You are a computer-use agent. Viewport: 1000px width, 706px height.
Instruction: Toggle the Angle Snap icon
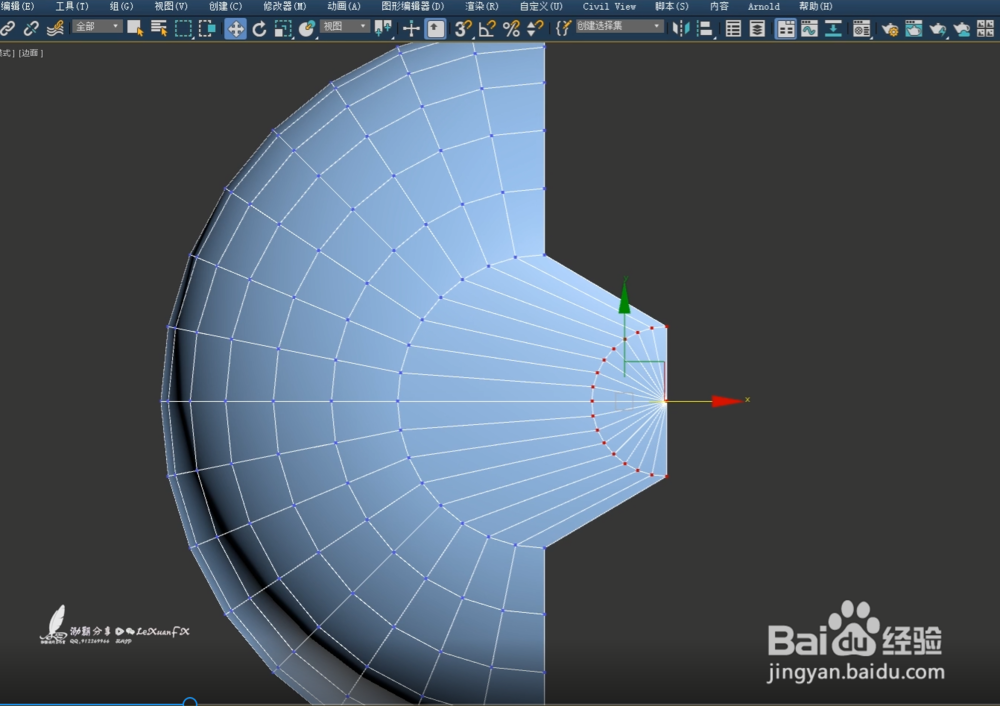click(x=487, y=28)
